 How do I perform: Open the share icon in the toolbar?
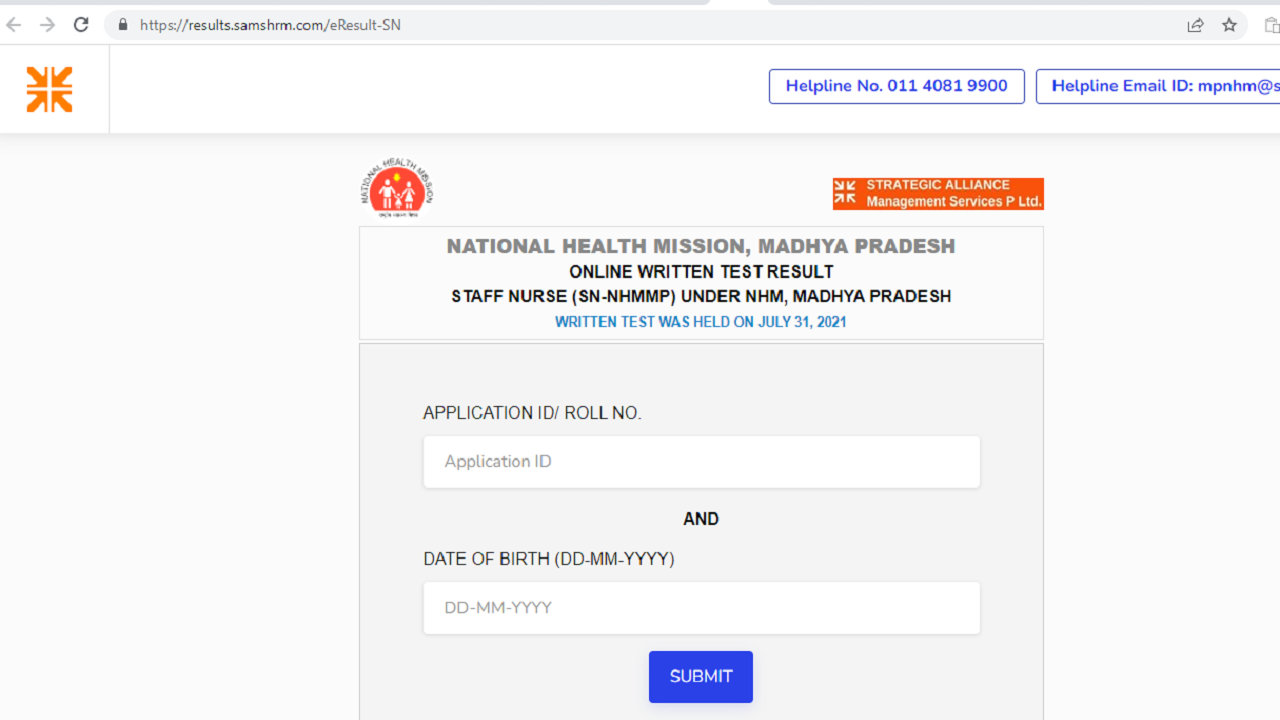click(1196, 25)
